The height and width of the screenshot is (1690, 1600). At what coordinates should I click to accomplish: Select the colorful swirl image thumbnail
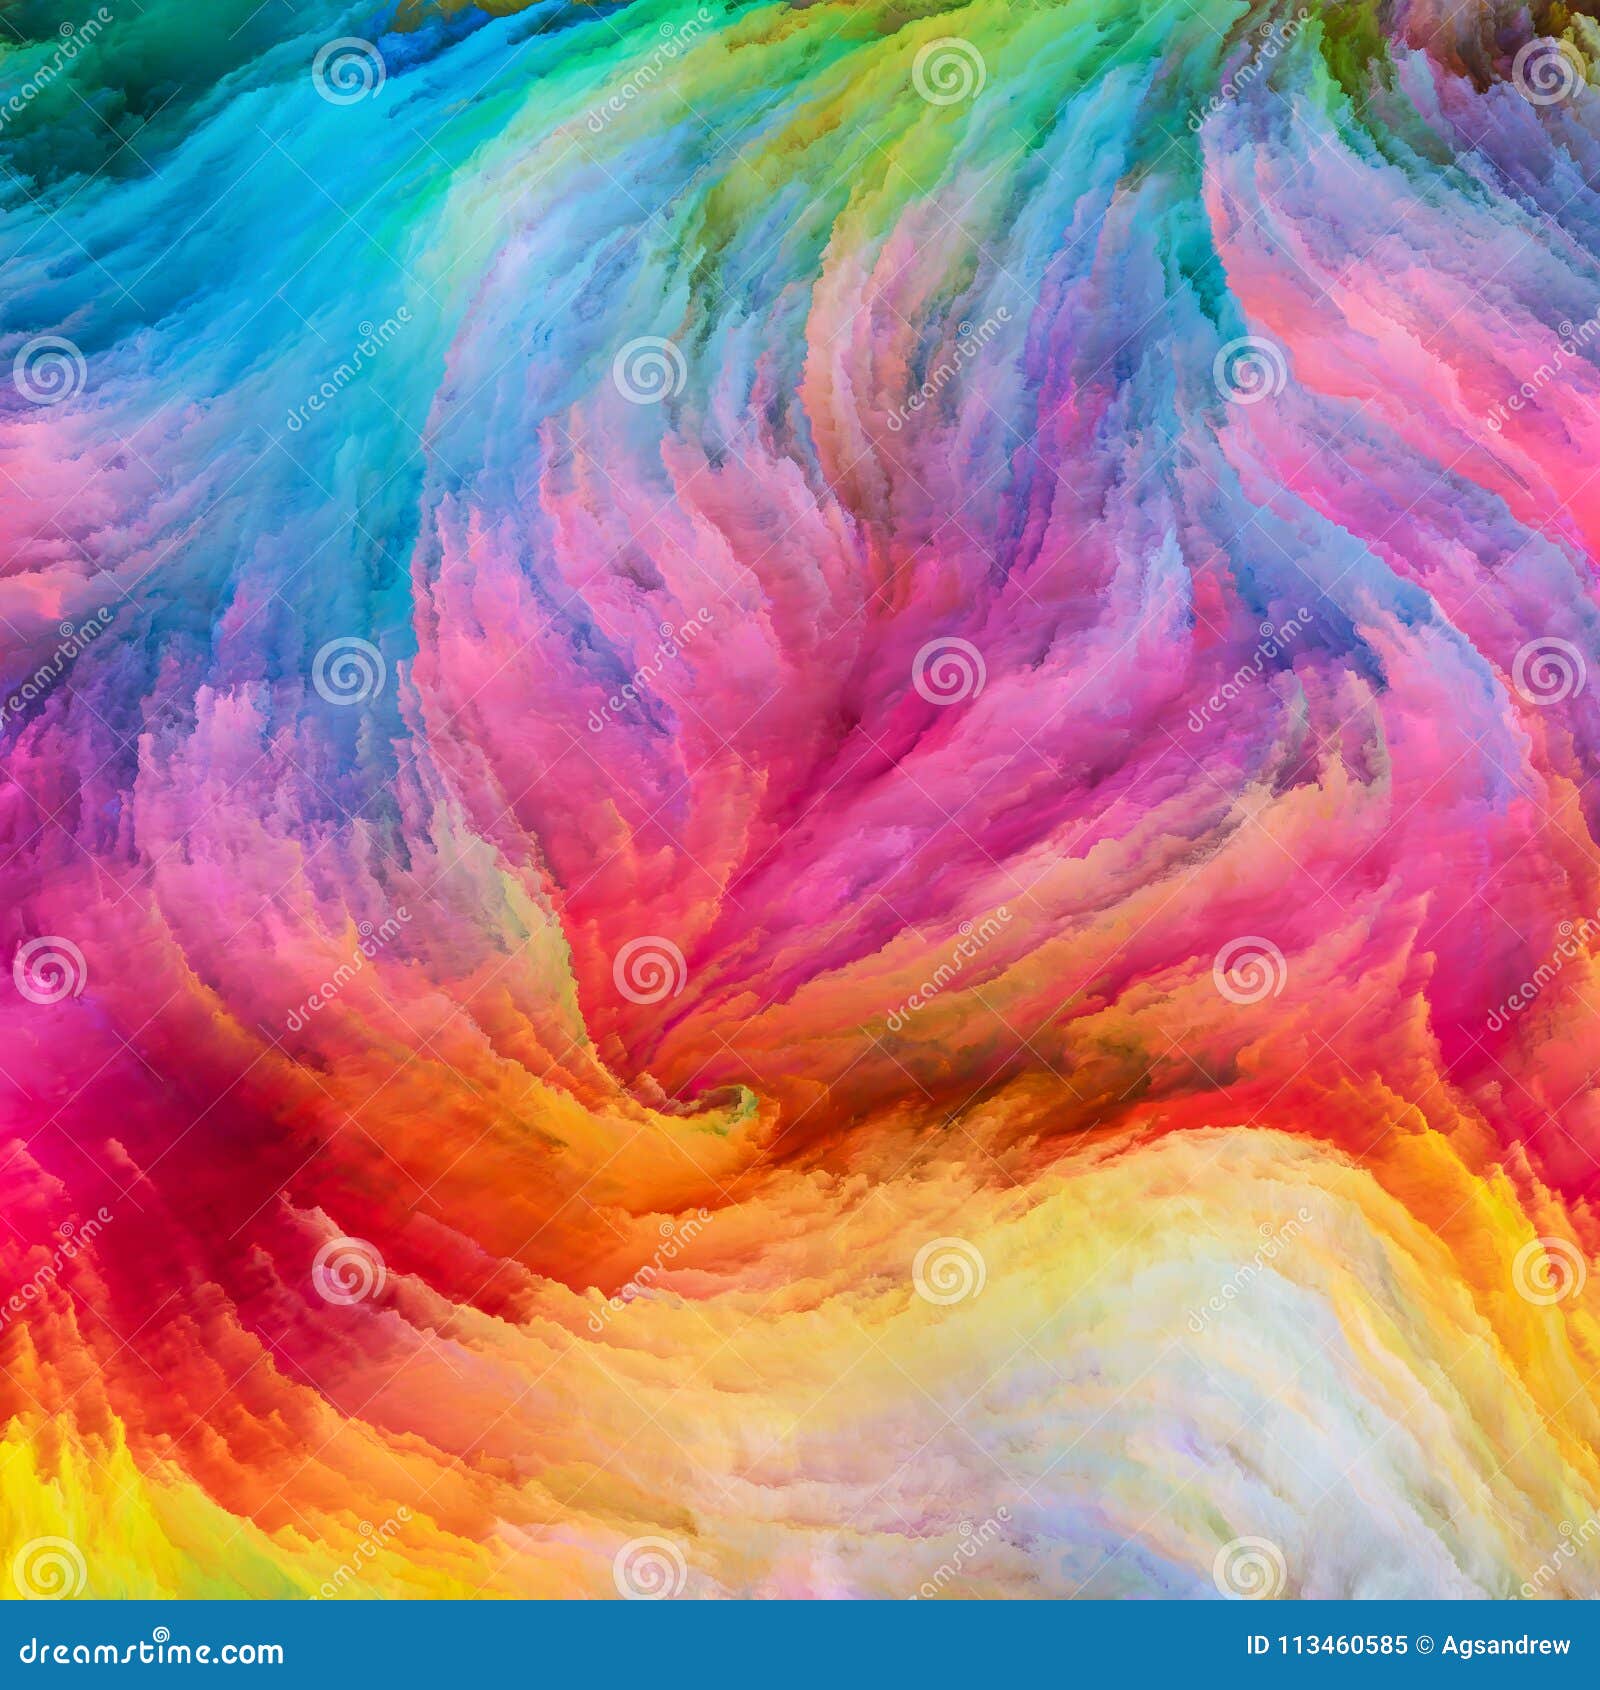(800, 800)
